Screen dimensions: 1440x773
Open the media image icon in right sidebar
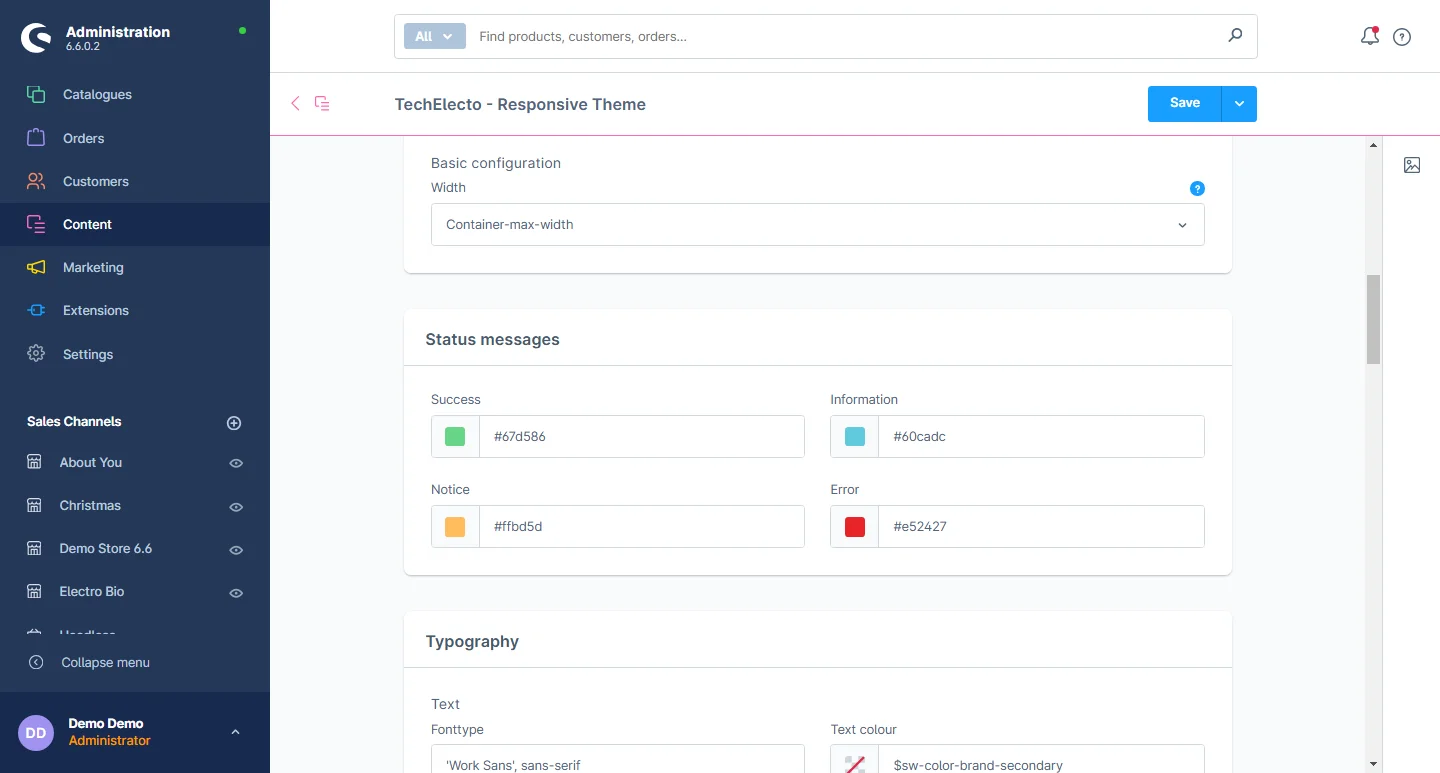[1412, 165]
